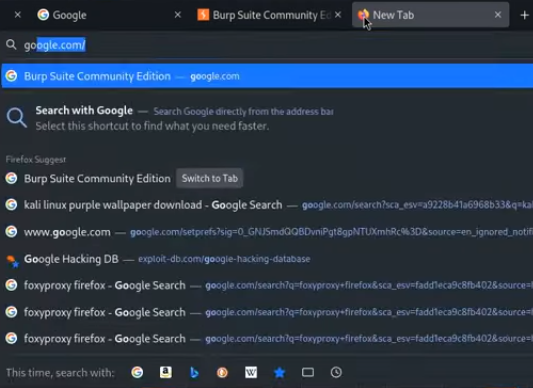The image size is (533, 388).
Task: Open the www.google.com setprefs suggestion
Action: [267, 232]
